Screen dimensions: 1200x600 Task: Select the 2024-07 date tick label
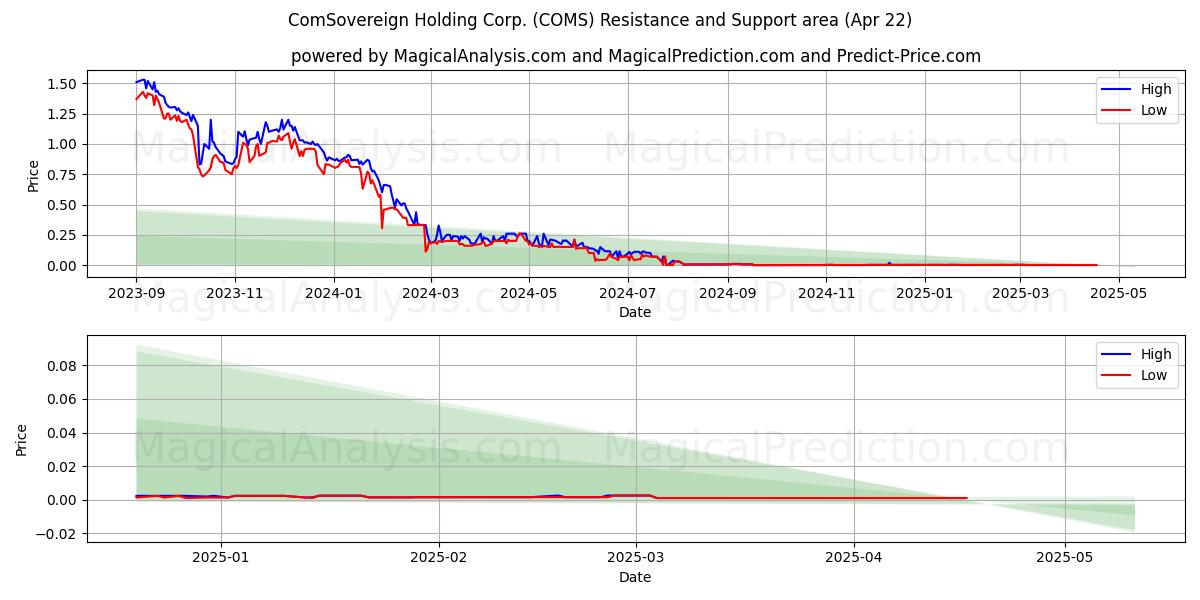627,294
